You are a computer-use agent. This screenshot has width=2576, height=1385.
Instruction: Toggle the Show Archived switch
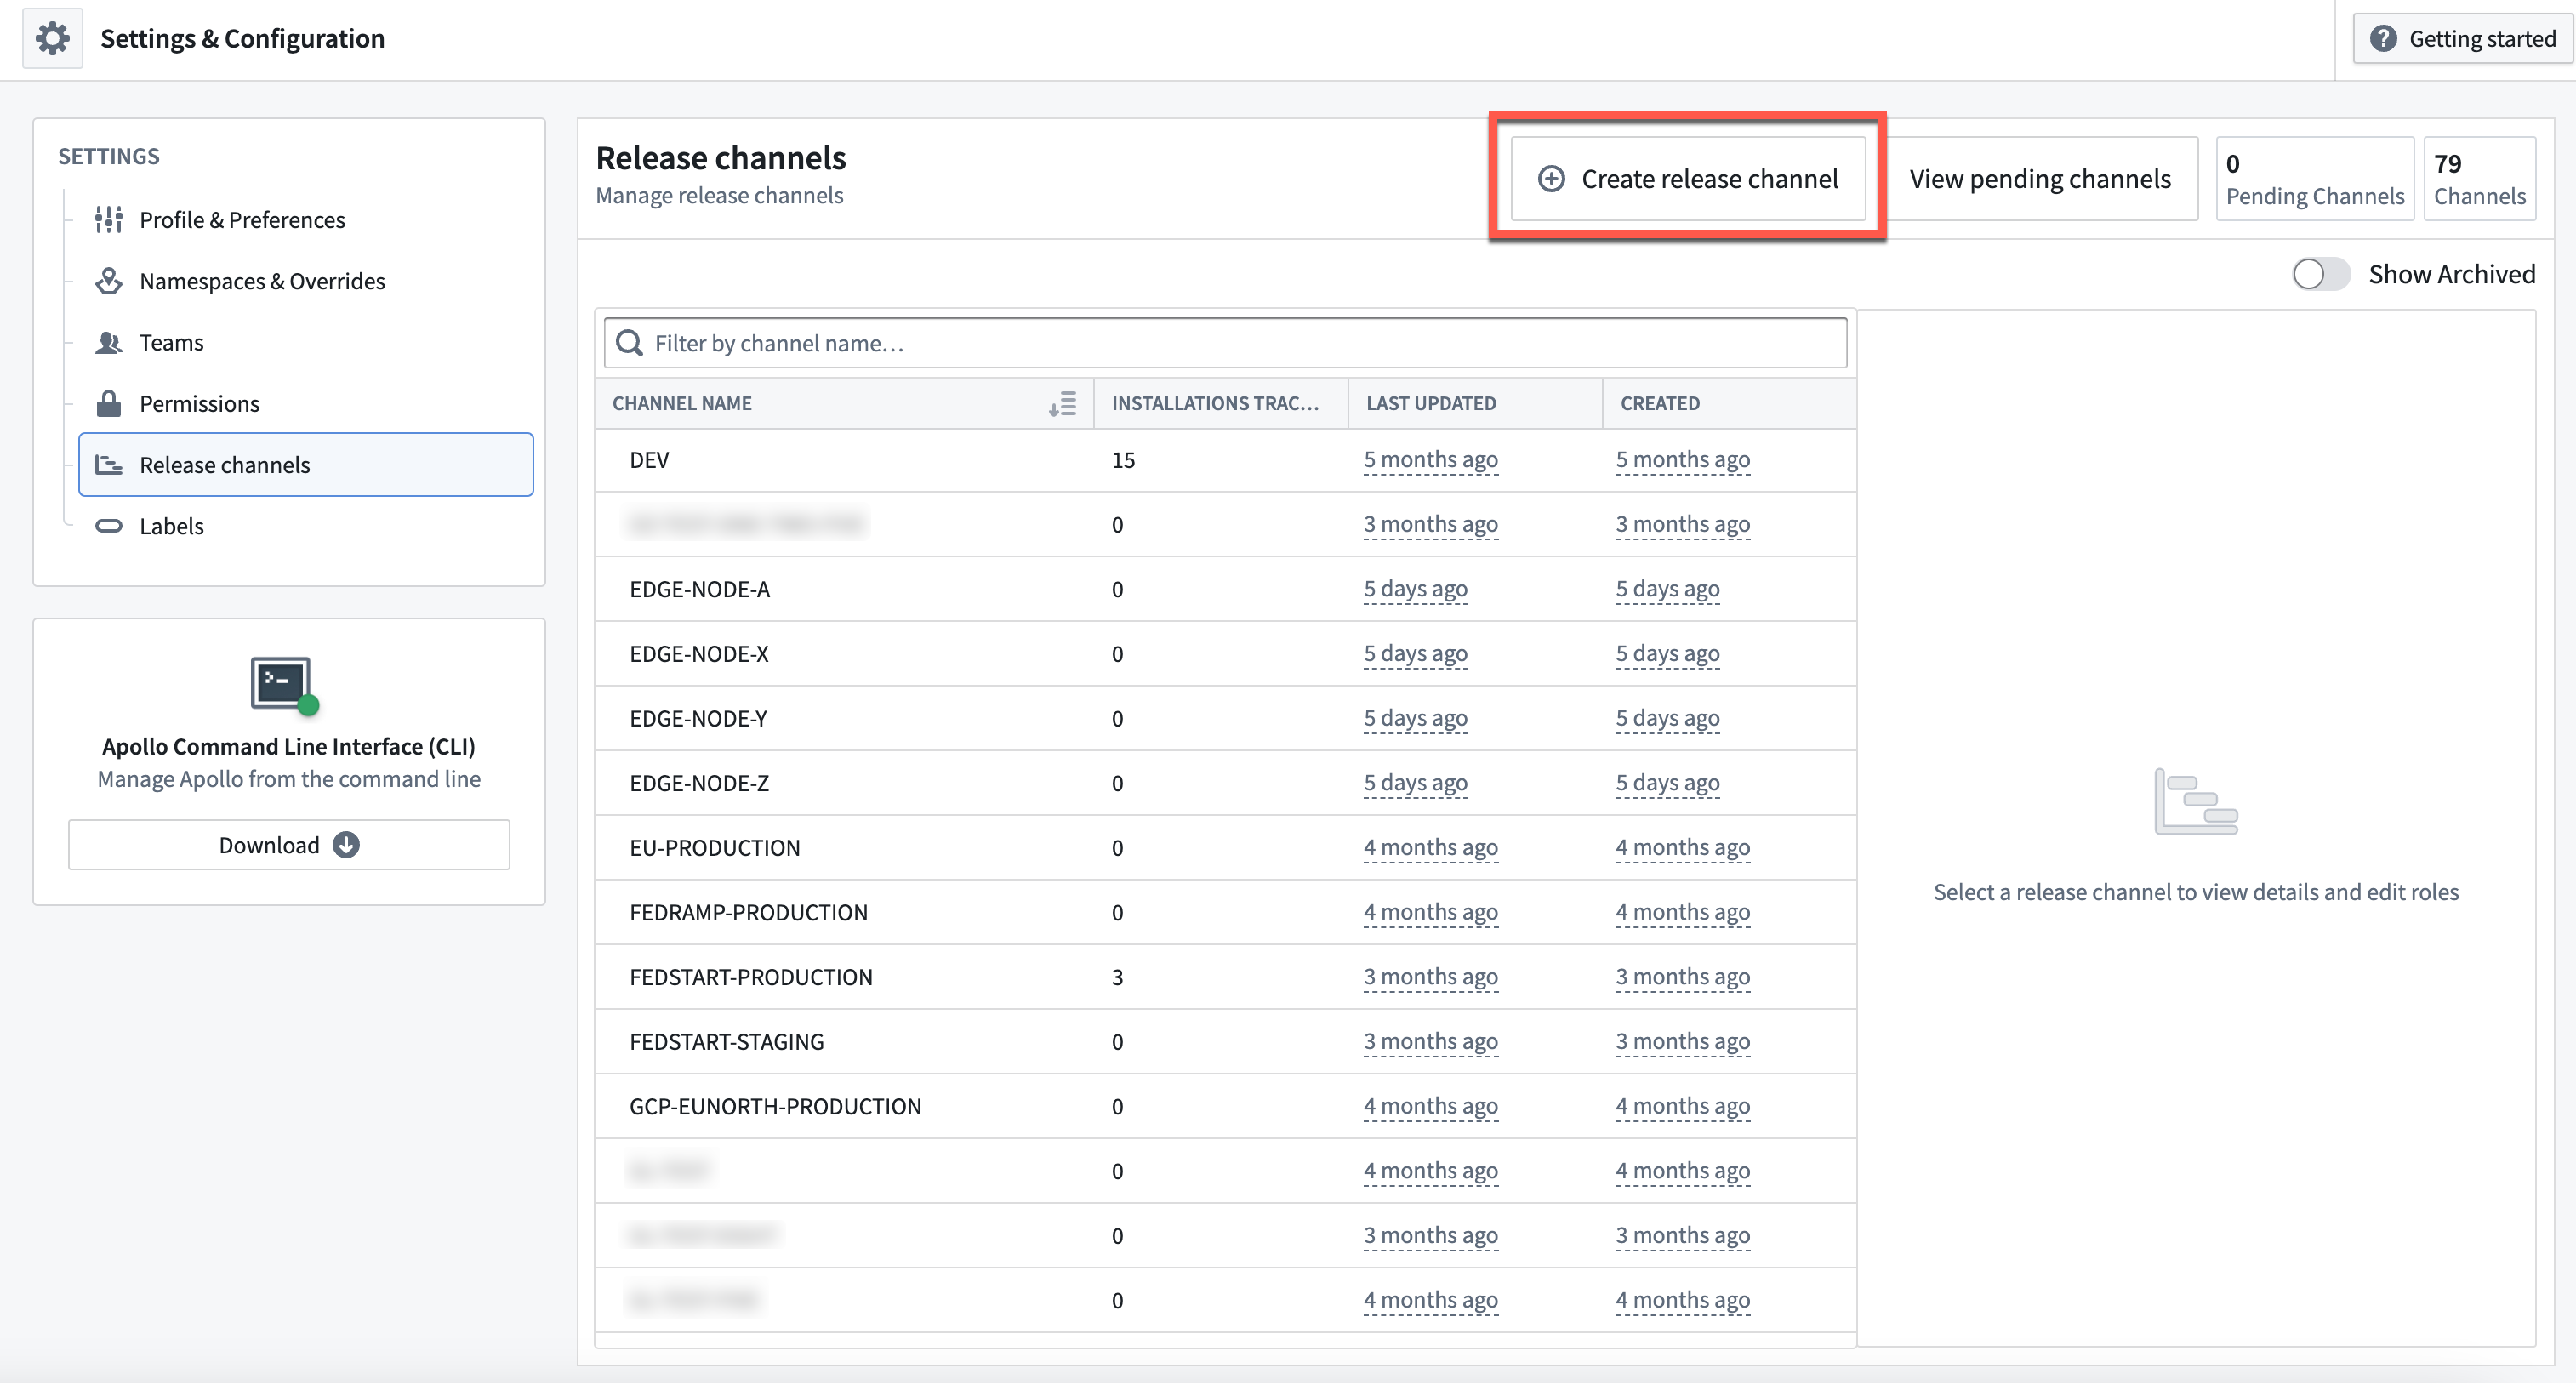click(2320, 274)
